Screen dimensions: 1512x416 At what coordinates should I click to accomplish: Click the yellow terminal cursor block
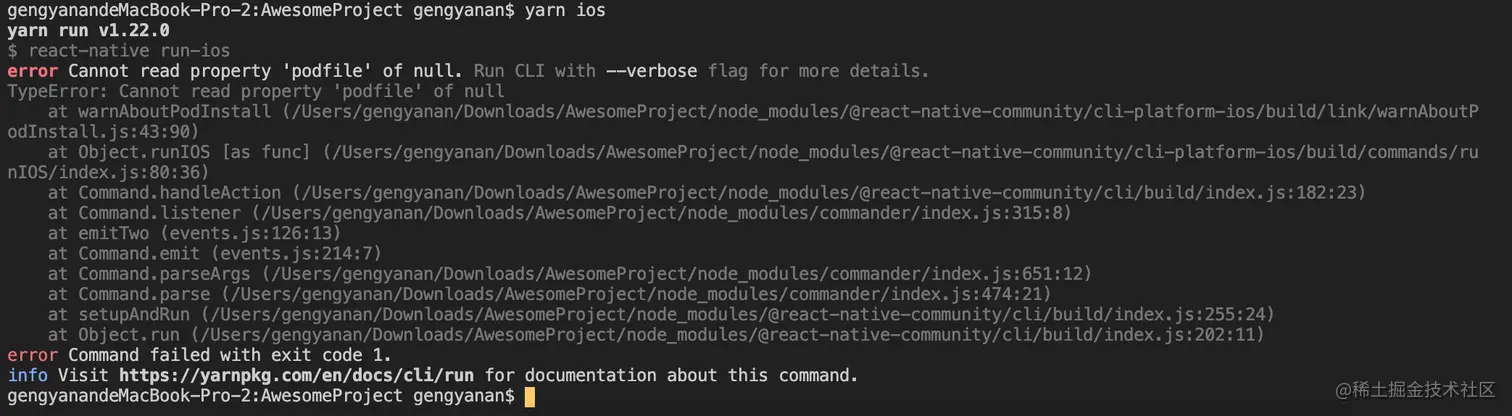point(530,397)
